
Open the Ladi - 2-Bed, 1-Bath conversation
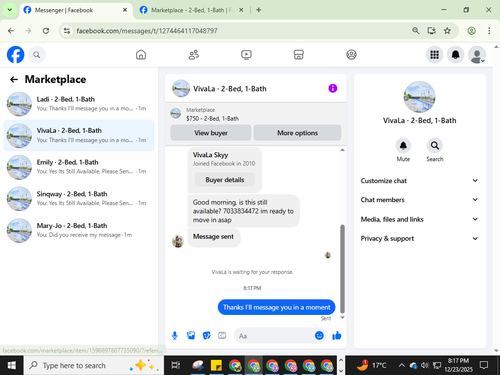pos(79,104)
